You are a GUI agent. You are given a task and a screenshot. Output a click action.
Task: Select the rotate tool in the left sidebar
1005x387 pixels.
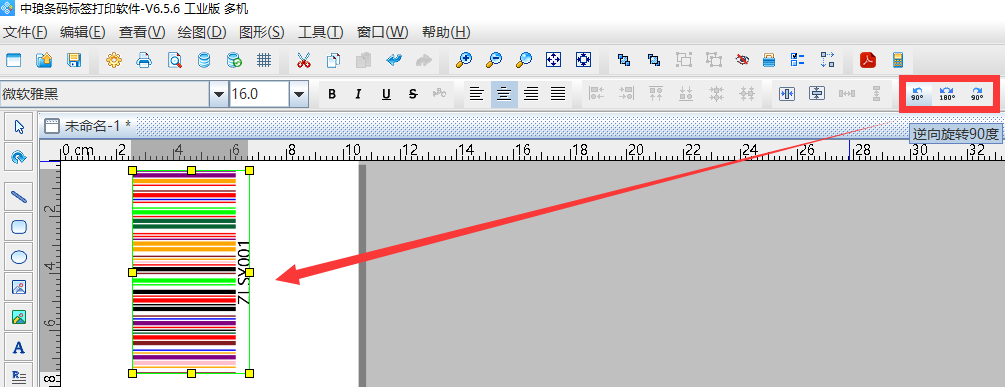[19, 156]
